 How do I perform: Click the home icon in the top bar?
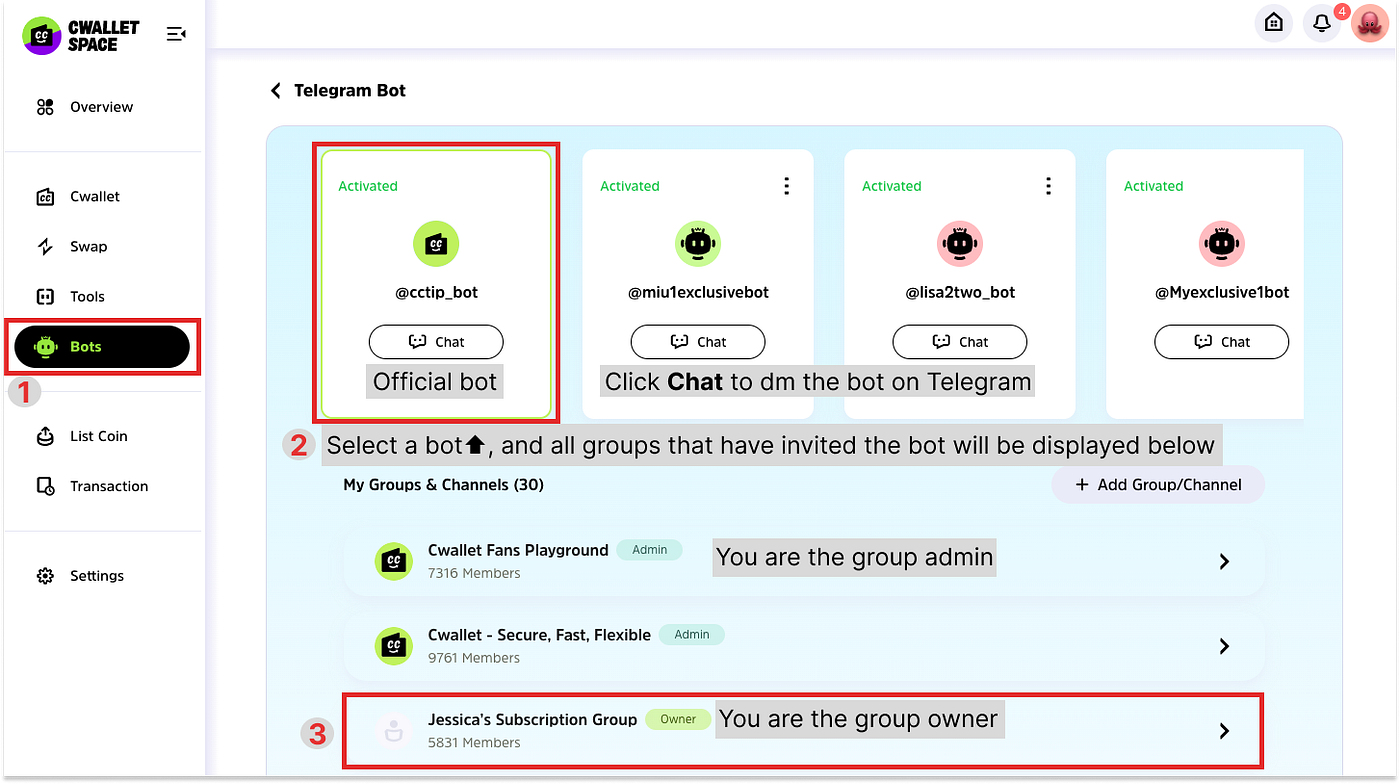[1273, 22]
